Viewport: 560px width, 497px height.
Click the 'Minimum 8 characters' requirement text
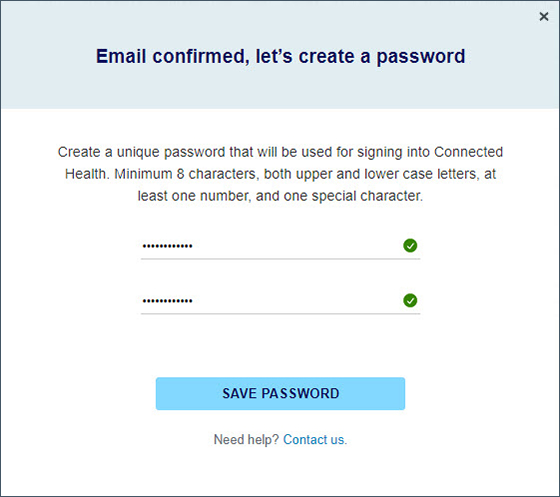click(185, 174)
